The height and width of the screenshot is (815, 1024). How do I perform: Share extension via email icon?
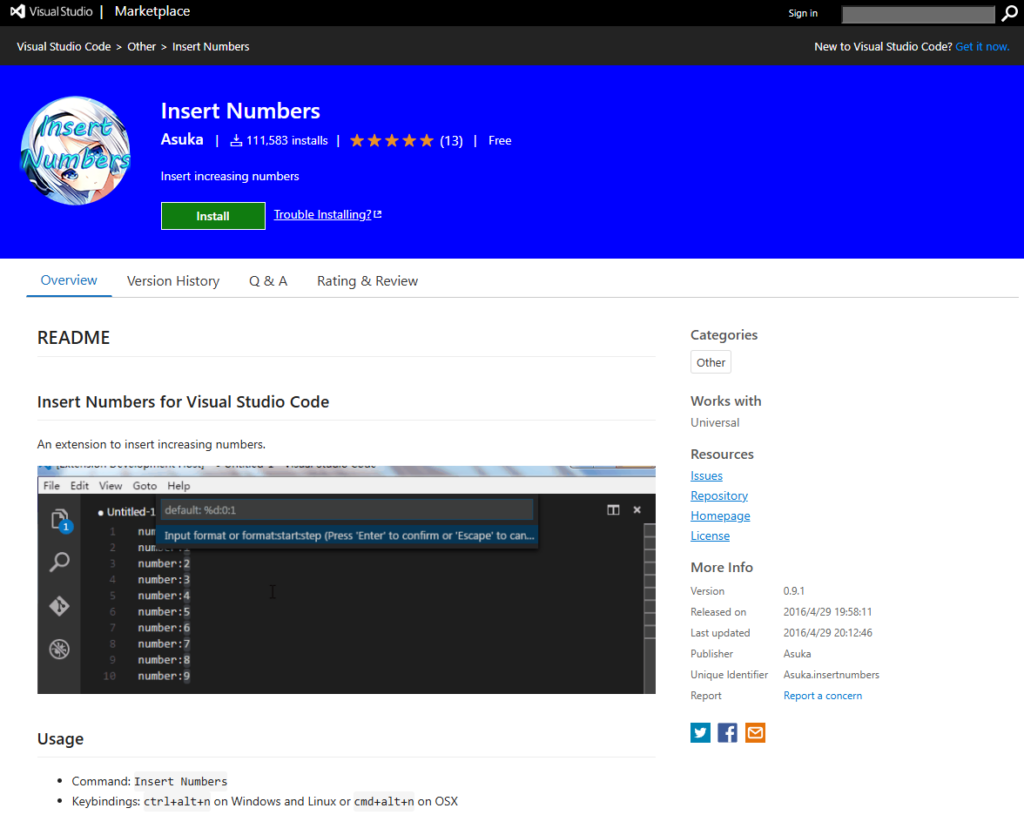755,732
